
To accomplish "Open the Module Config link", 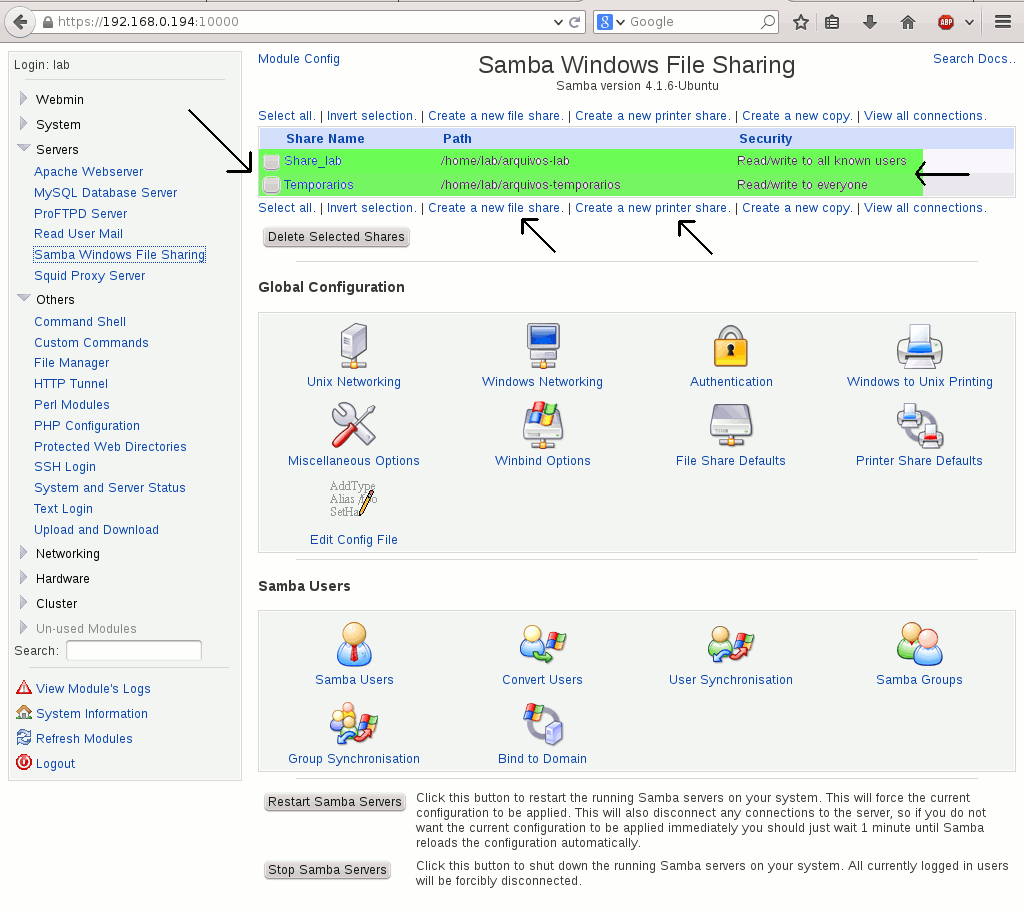I will click(298, 59).
